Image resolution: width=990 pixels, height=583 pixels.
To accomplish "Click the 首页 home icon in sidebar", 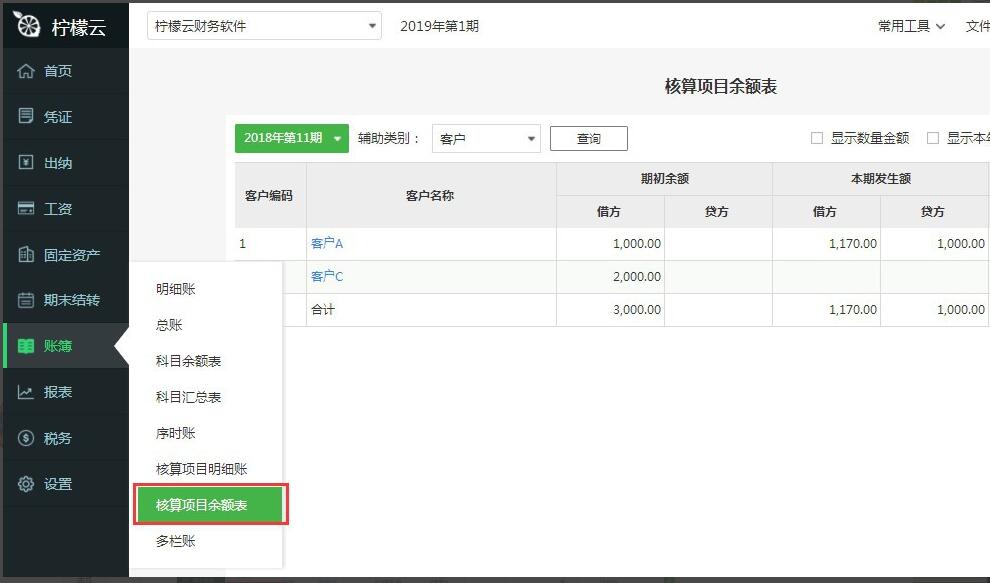I will 26,71.
